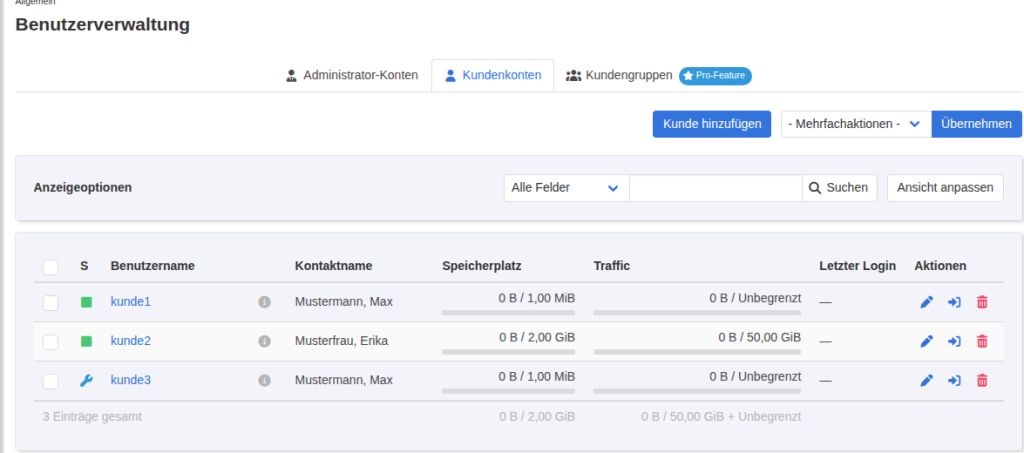Switch to the Administrator-Konten tab
1024x453 pixels.
click(x=352, y=75)
